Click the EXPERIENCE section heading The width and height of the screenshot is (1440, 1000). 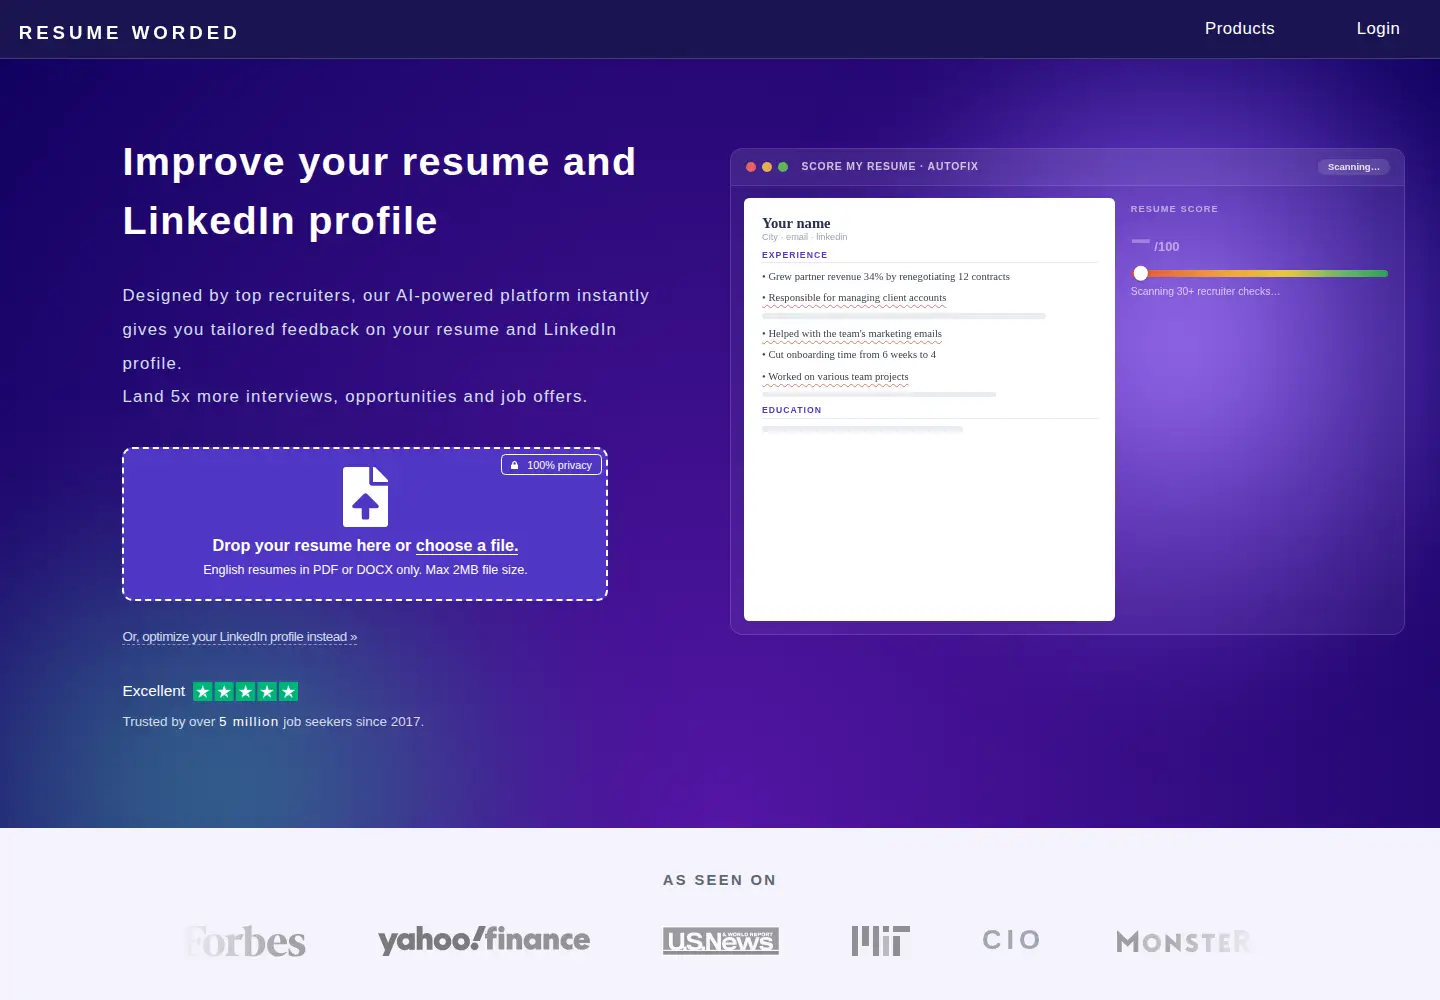pyautogui.click(x=795, y=255)
